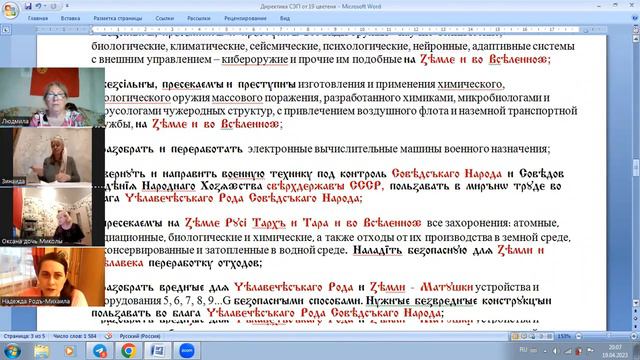This screenshot has width=640, height=360.
Task: Show hidden tray icons arrow
Action: pyautogui.click(x=544, y=351)
